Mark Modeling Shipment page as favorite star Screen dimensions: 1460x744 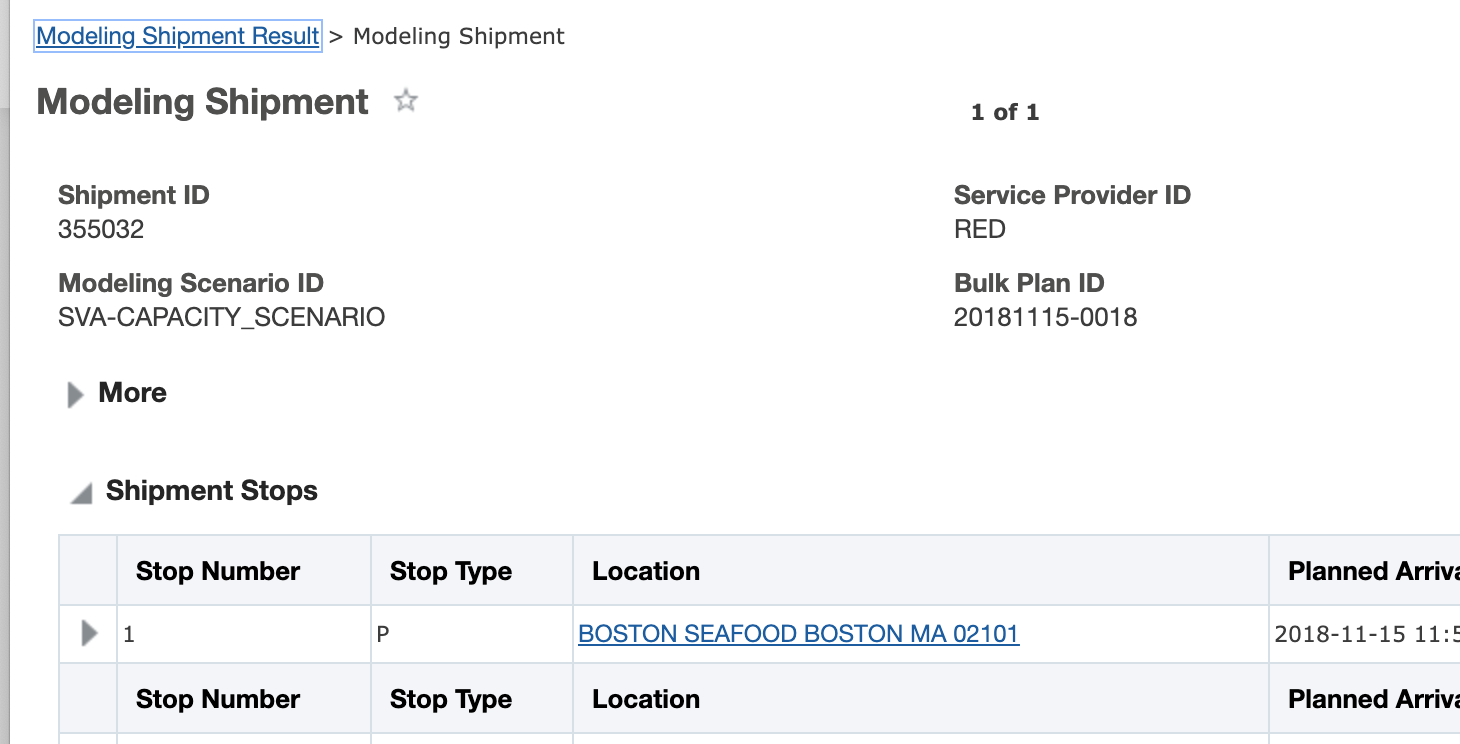(x=405, y=100)
